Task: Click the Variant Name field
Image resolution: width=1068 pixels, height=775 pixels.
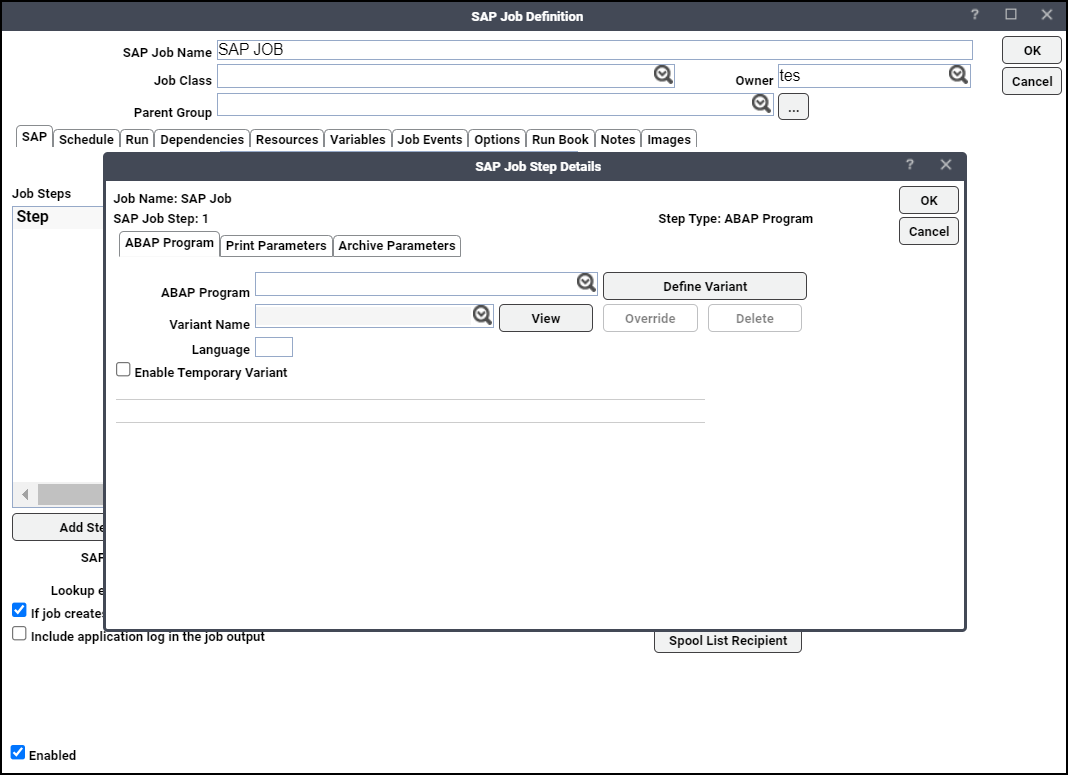Action: [374, 316]
